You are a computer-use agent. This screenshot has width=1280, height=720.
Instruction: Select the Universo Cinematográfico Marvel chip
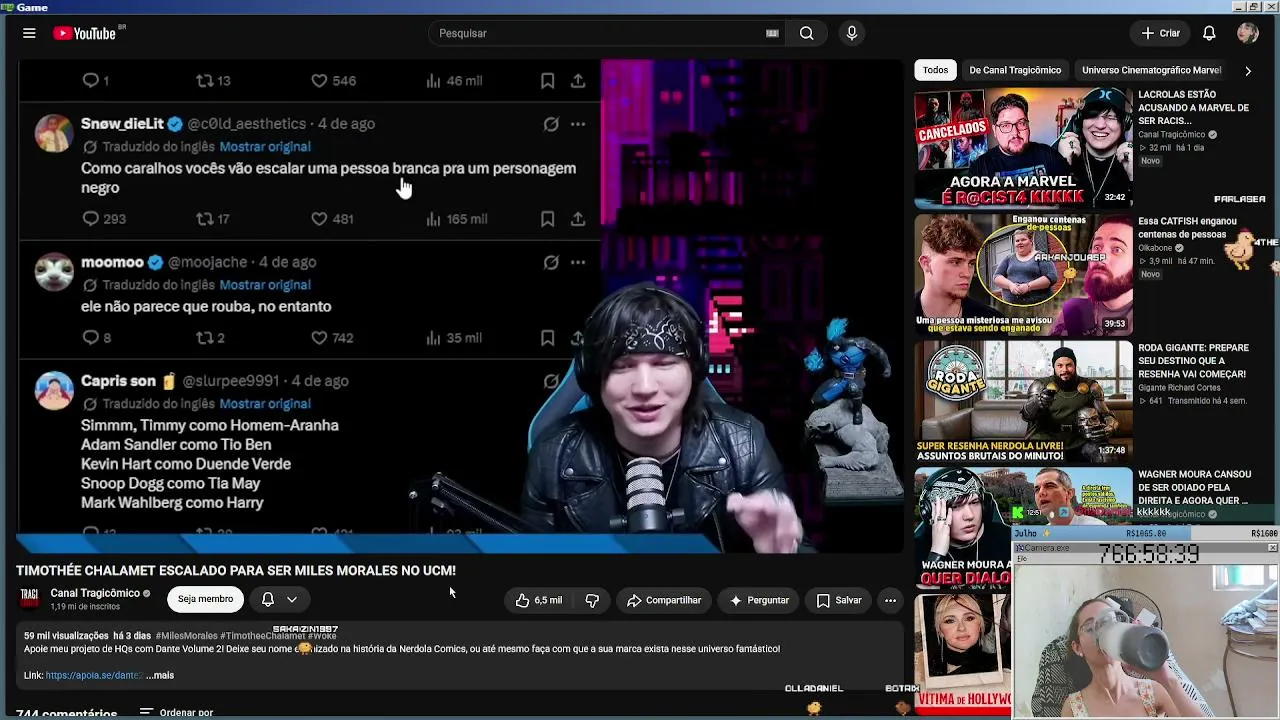click(x=1151, y=70)
